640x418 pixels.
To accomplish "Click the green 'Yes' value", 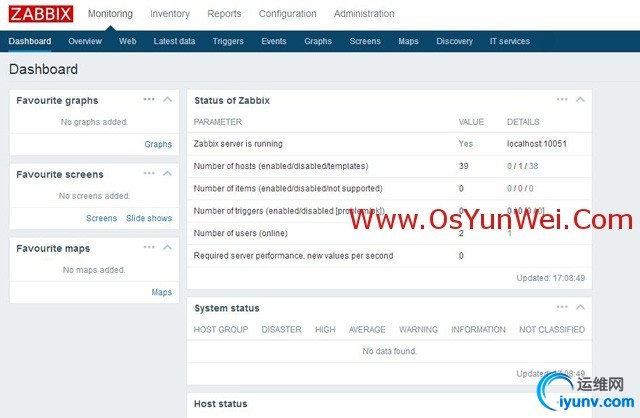I will (x=466, y=144).
